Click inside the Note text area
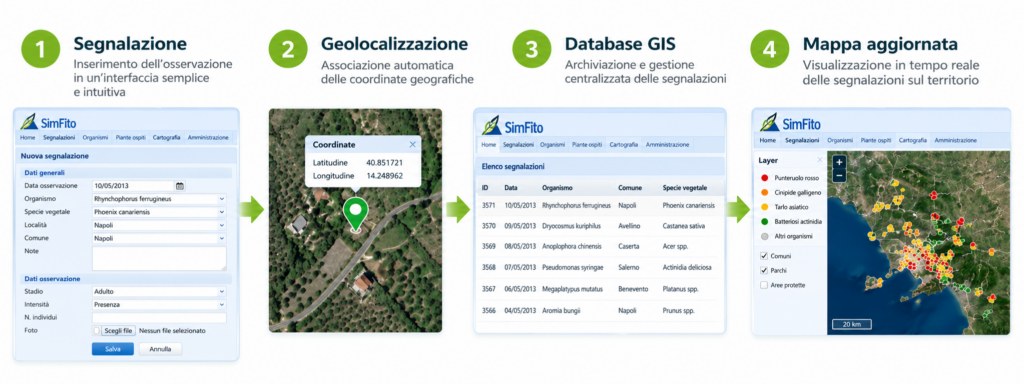Viewport: 1024px width, 384px height. click(x=159, y=259)
